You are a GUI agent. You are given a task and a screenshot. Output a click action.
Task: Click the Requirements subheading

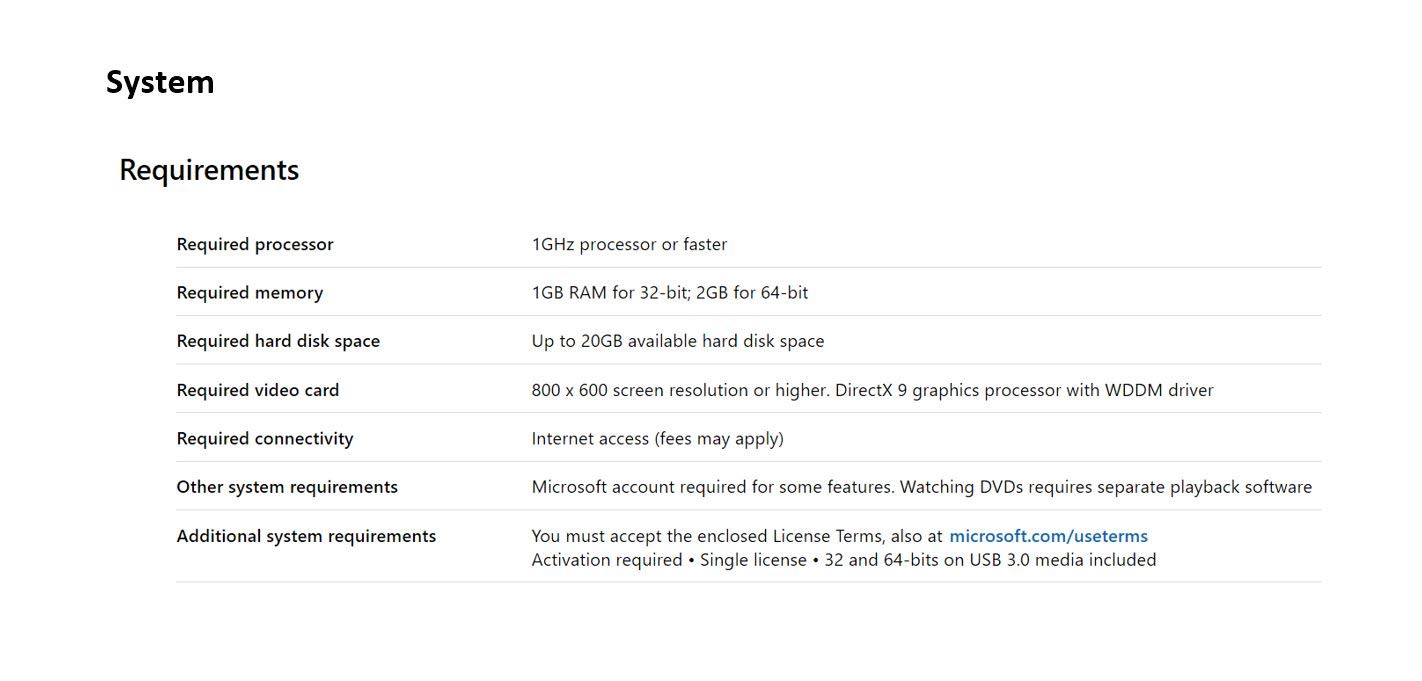click(x=209, y=170)
